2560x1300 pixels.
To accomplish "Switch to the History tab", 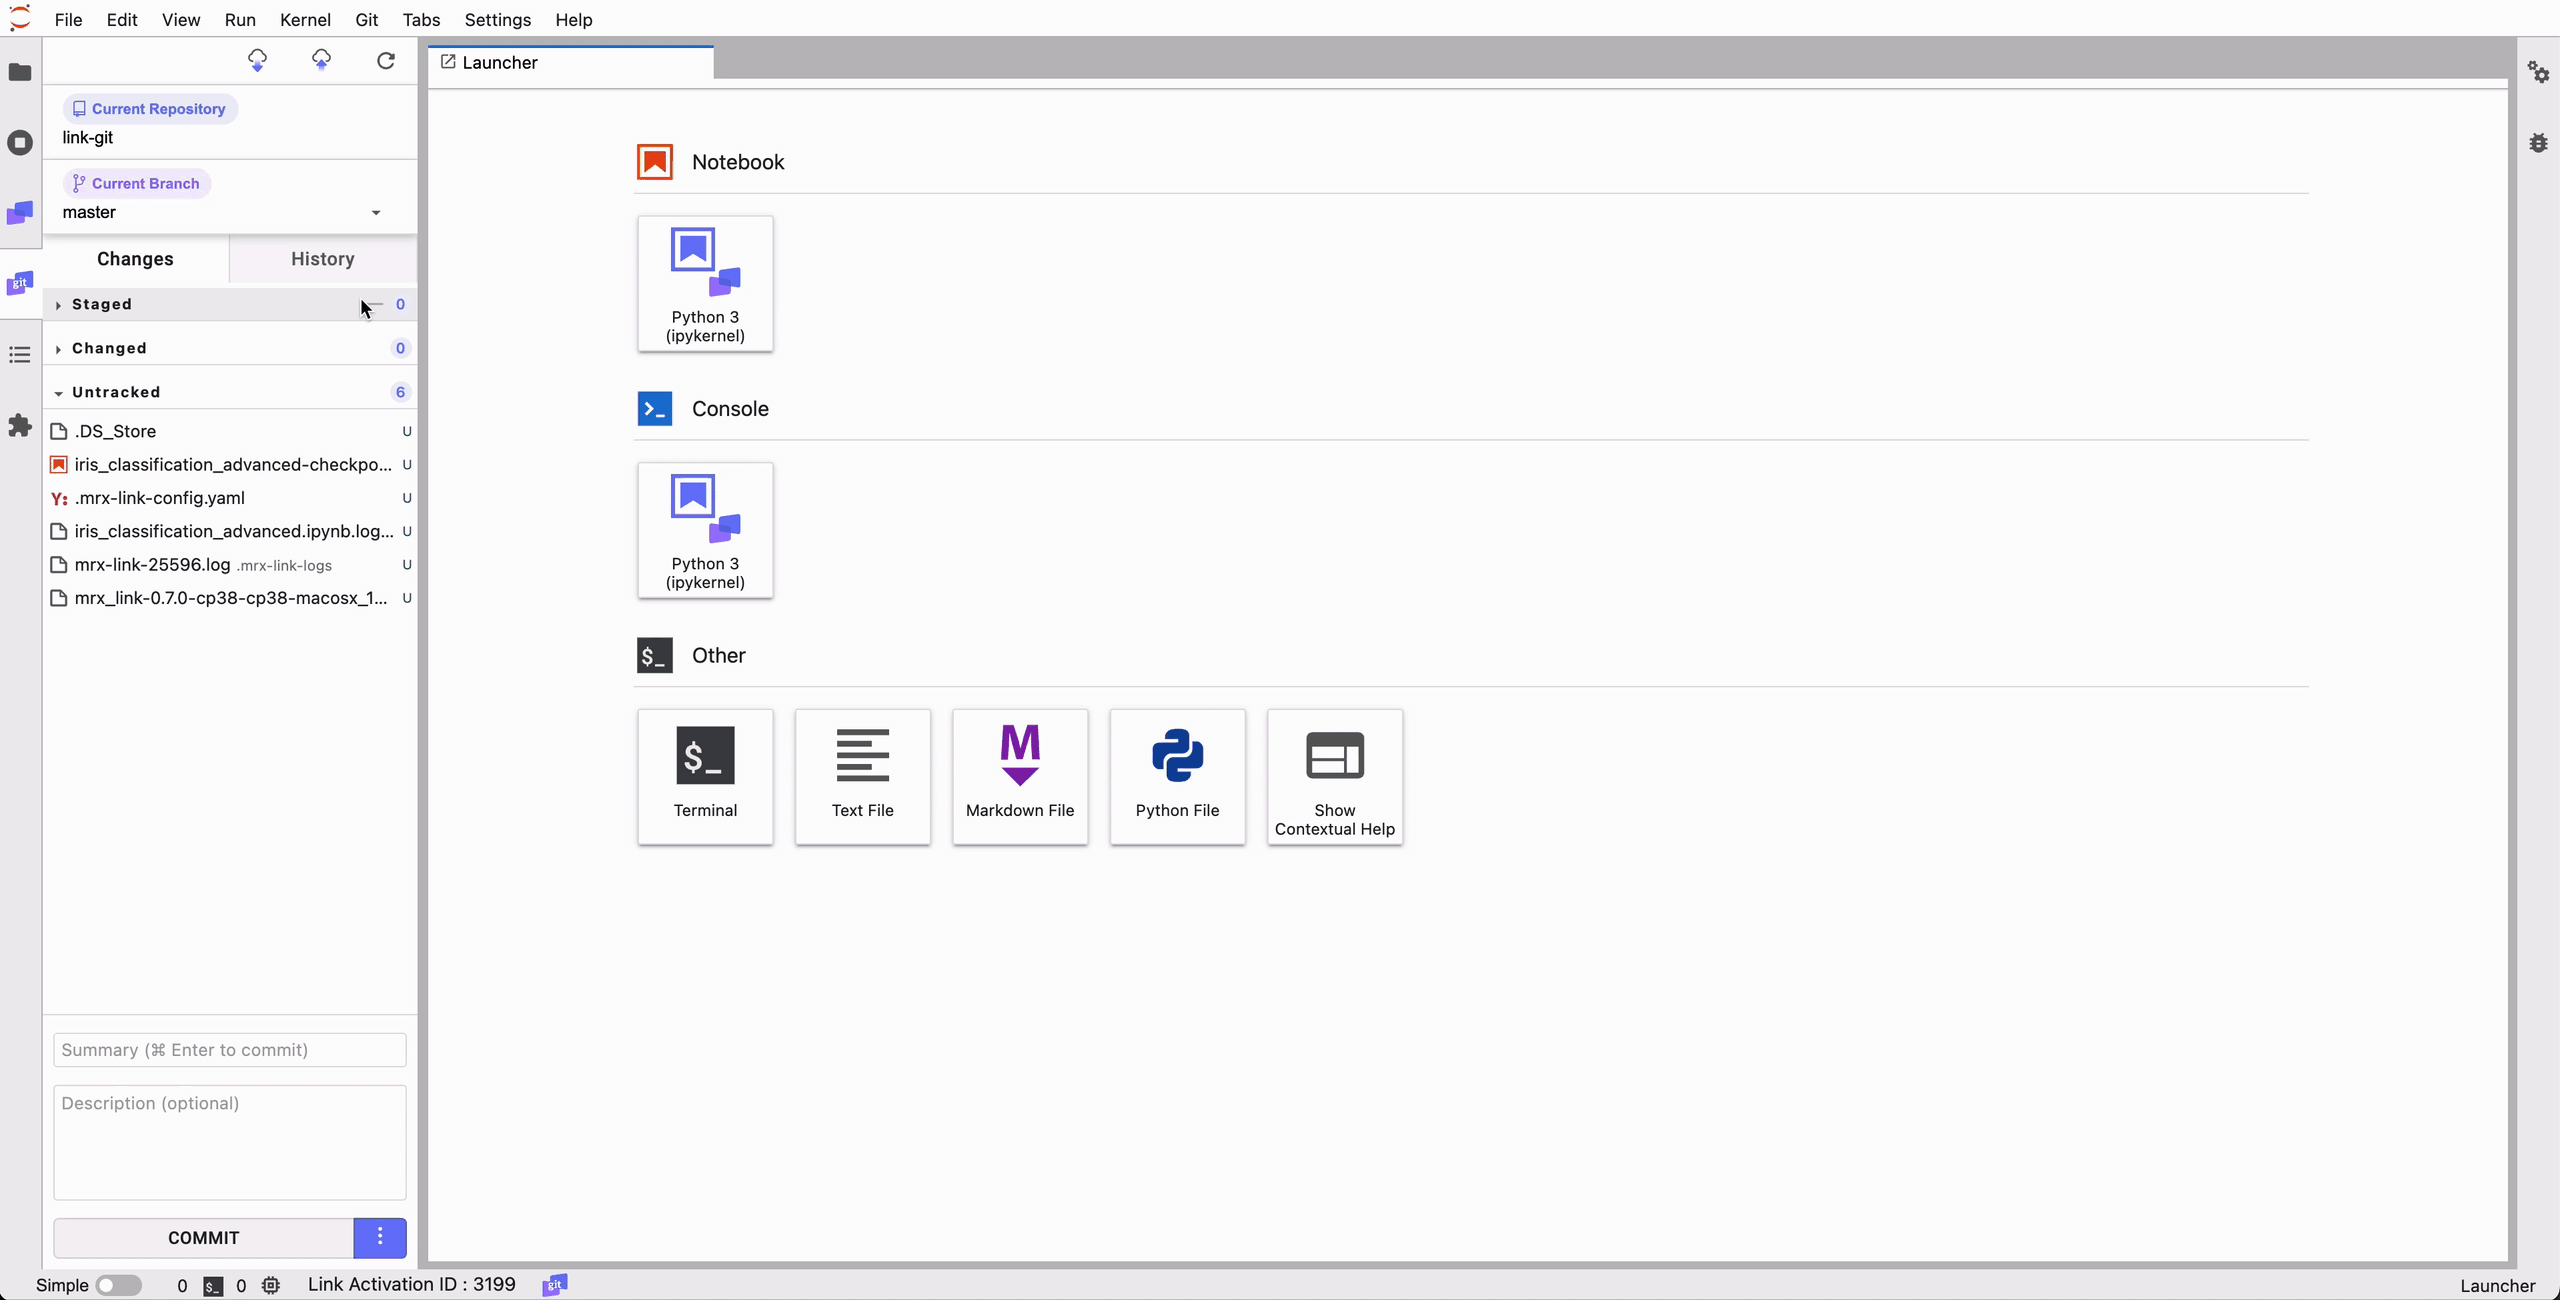I will pyautogui.click(x=323, y=259).
